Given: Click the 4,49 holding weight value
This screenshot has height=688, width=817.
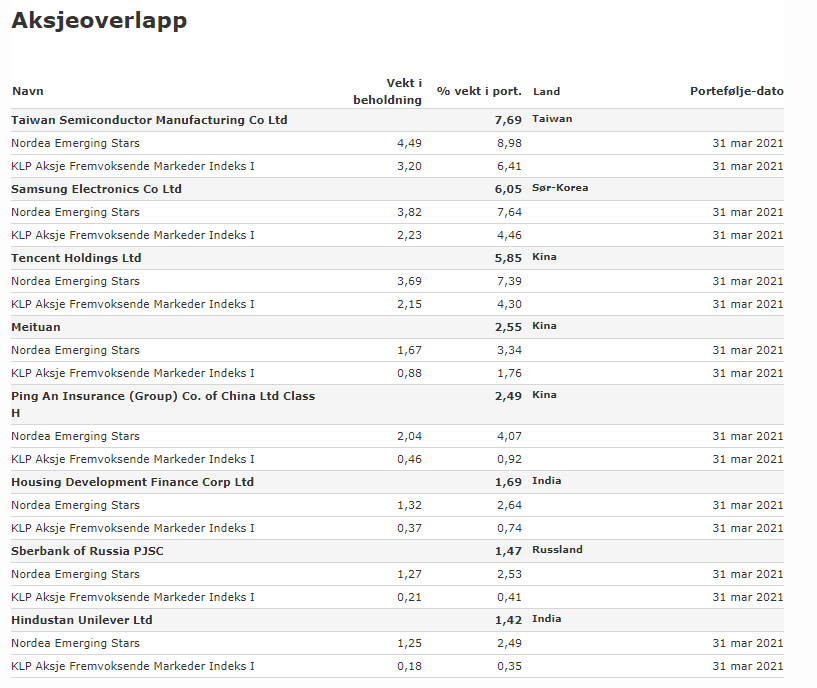Looking at the screenshot, I should [410, 143].
